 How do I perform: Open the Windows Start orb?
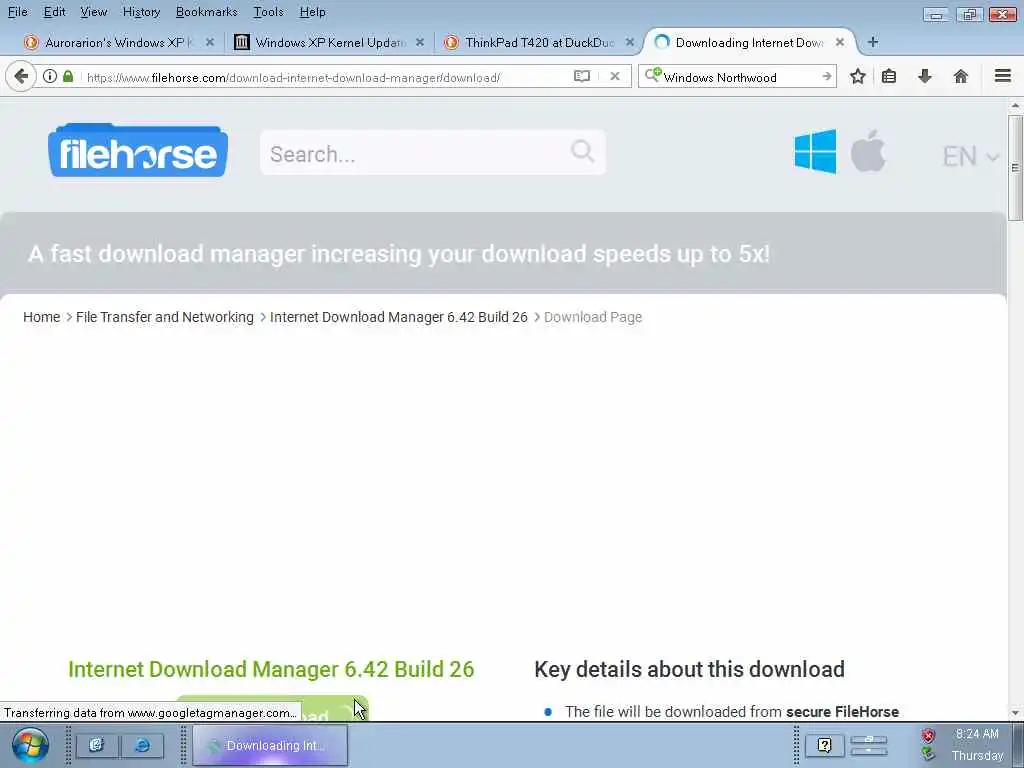pyautogui.click(x=30, y=745)
